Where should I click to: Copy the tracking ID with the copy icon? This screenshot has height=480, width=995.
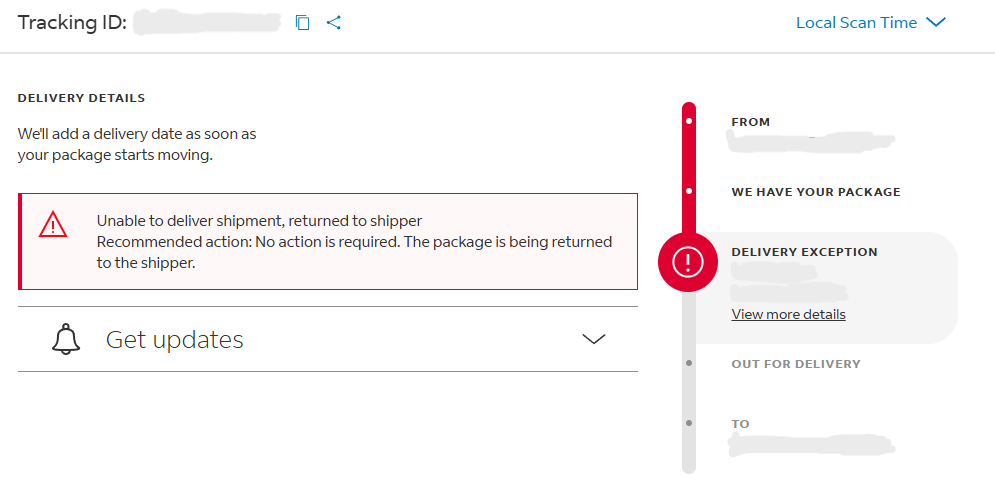click(303, 23)
